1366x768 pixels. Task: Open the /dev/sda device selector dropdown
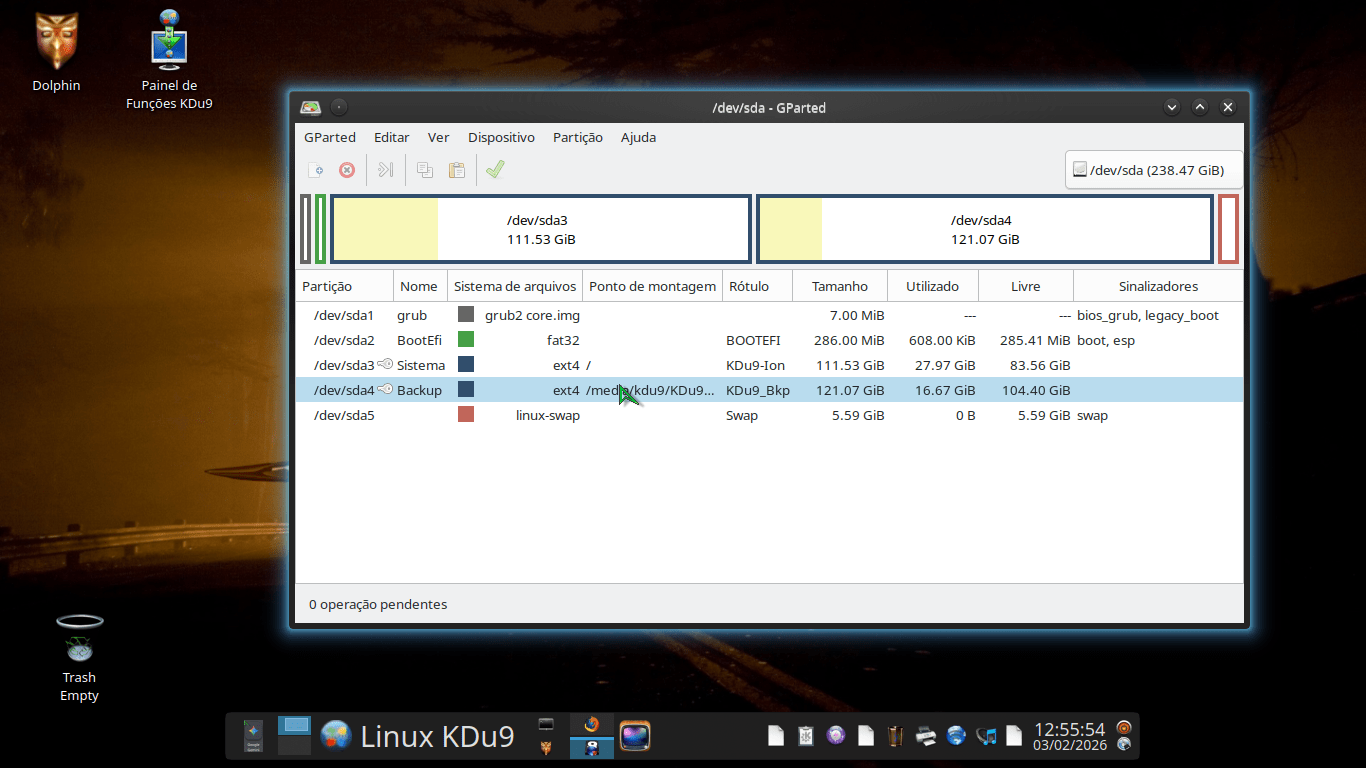(x=1154, y=170)
